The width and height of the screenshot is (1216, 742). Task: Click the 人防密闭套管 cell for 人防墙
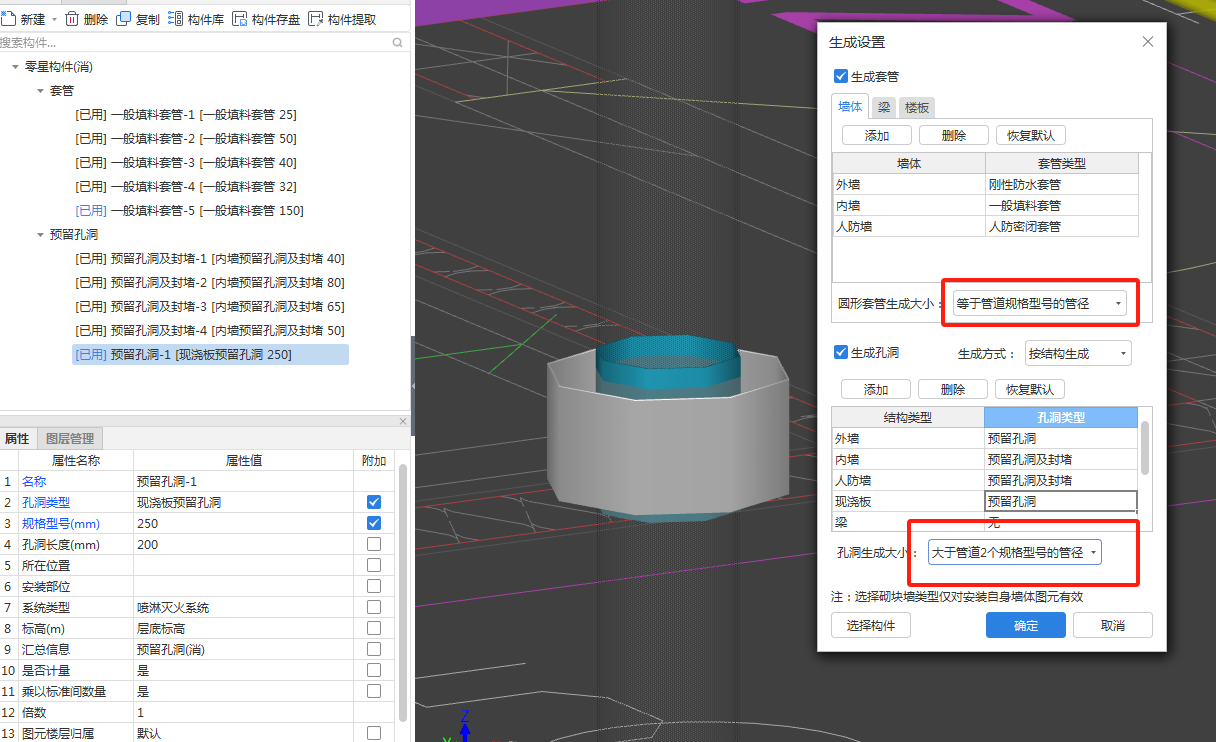click(x=1061, y=226)
